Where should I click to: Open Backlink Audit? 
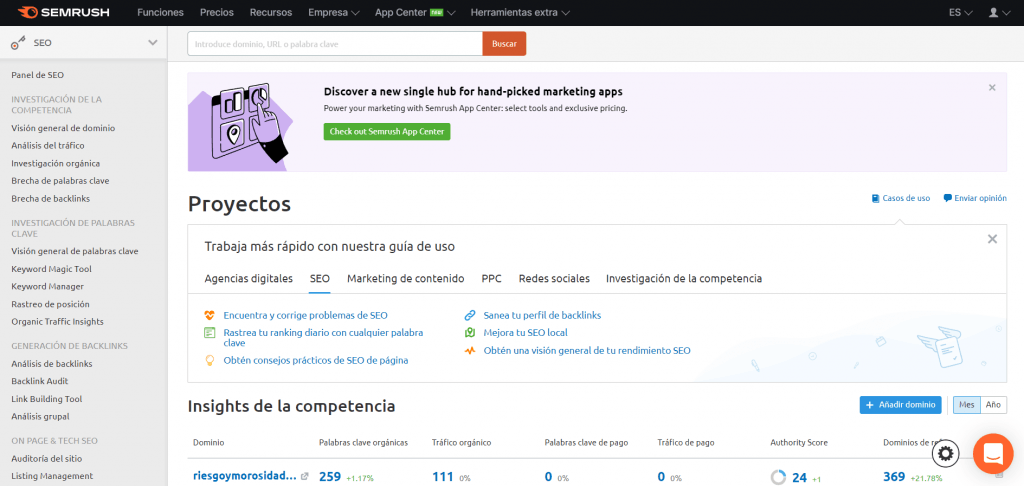(x=40, y=381)
